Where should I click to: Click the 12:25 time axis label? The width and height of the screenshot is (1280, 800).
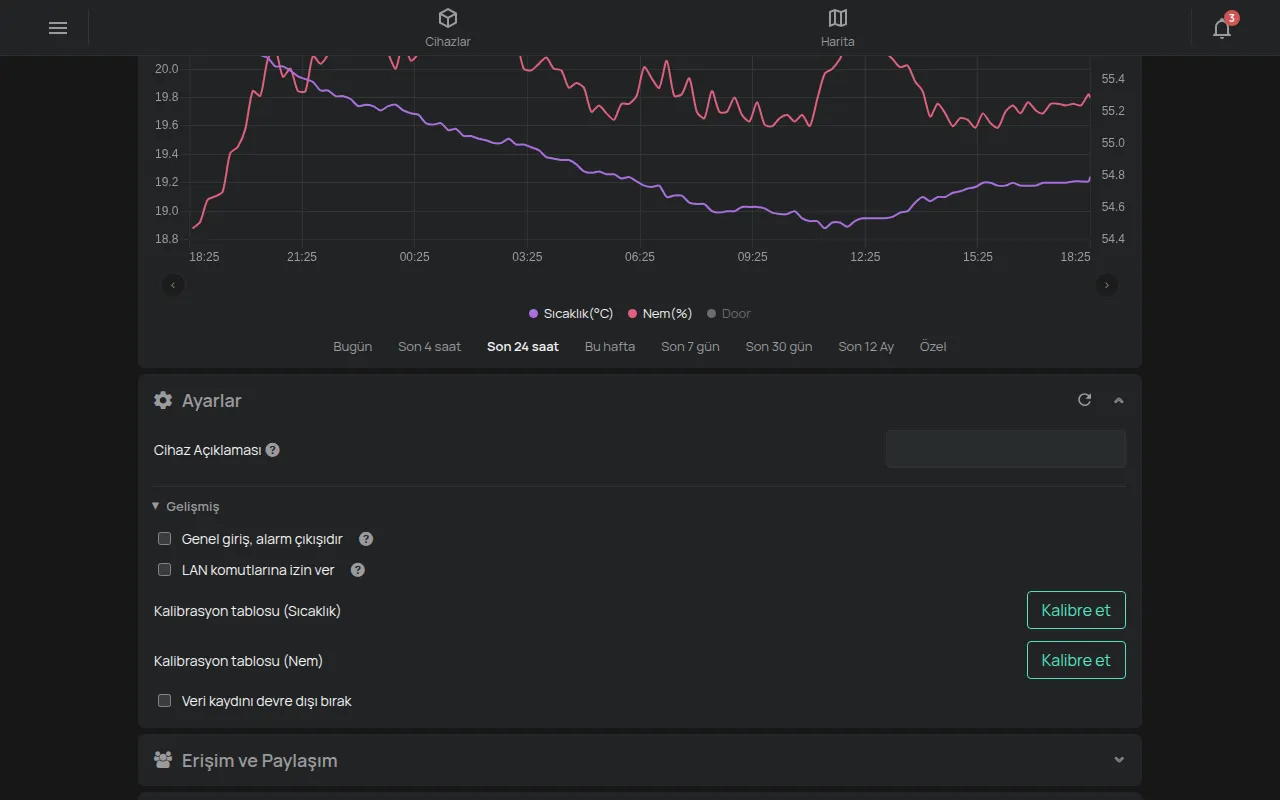point(865,257)
